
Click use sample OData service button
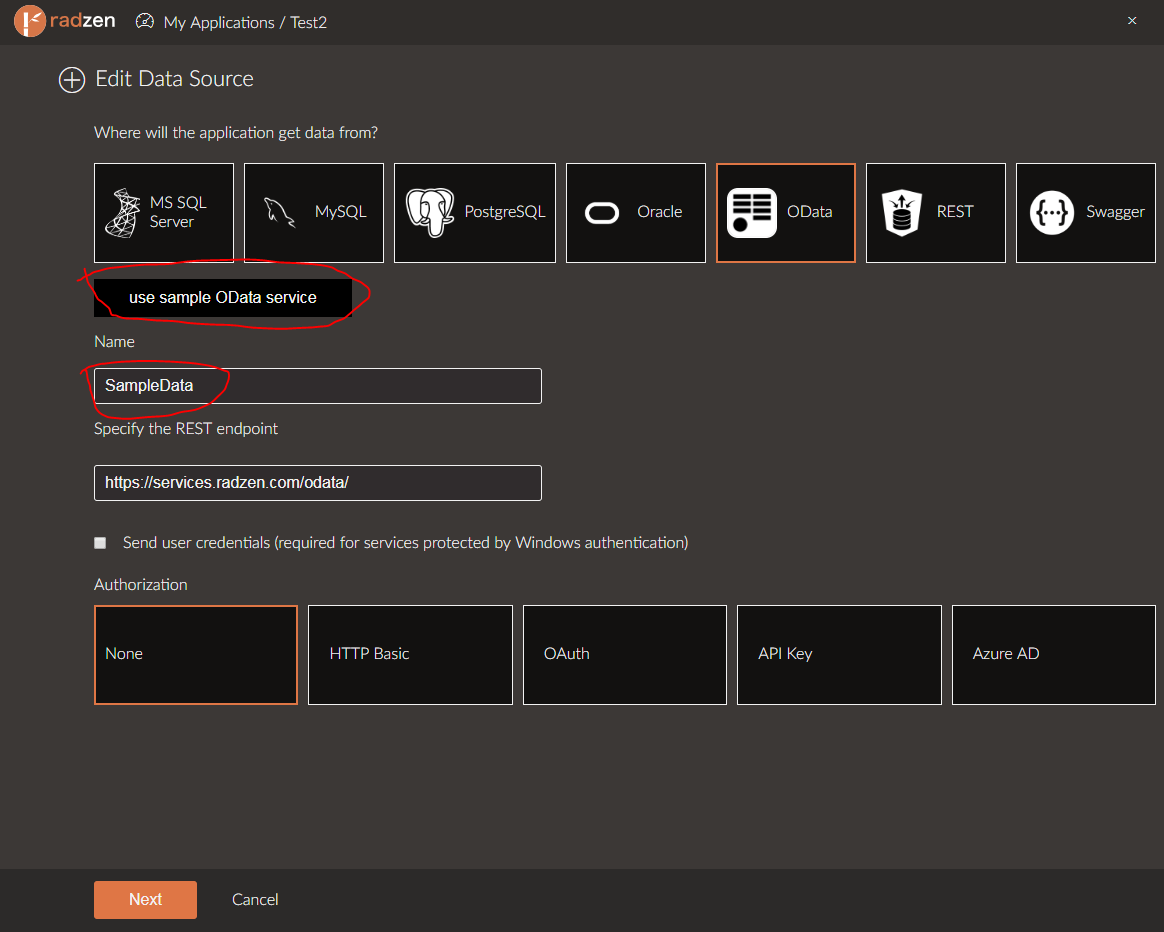(x=223, y=298)
